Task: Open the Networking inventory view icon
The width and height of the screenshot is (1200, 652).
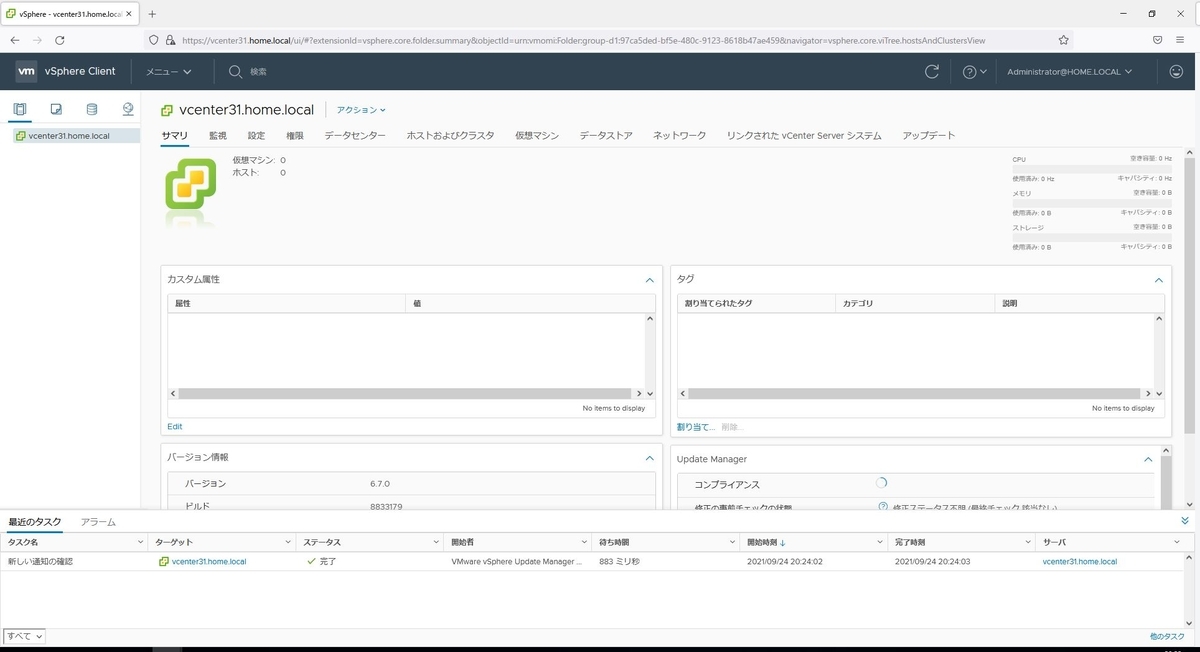Action: pos(128,109)
